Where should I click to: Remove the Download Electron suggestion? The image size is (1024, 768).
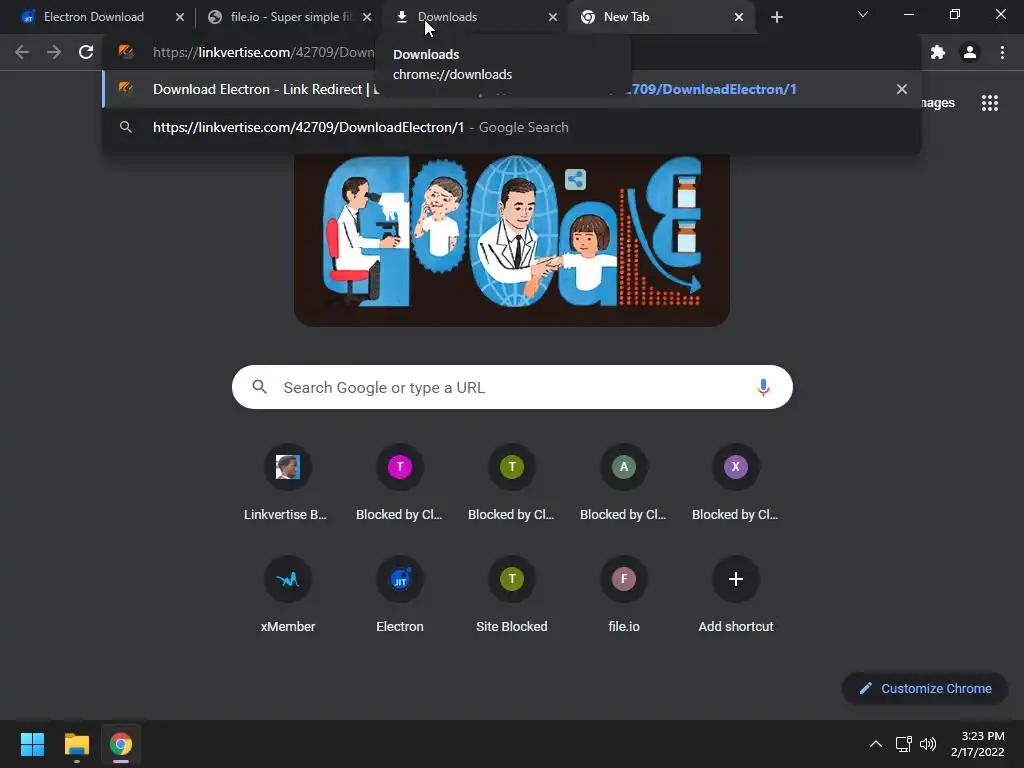point(902,89)
